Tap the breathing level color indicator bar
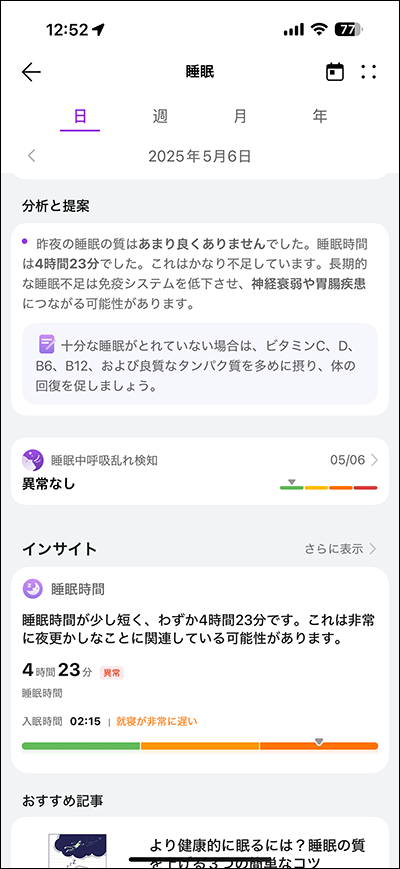The height and width of the screenshot is (869, 400). tap(329, 488)
